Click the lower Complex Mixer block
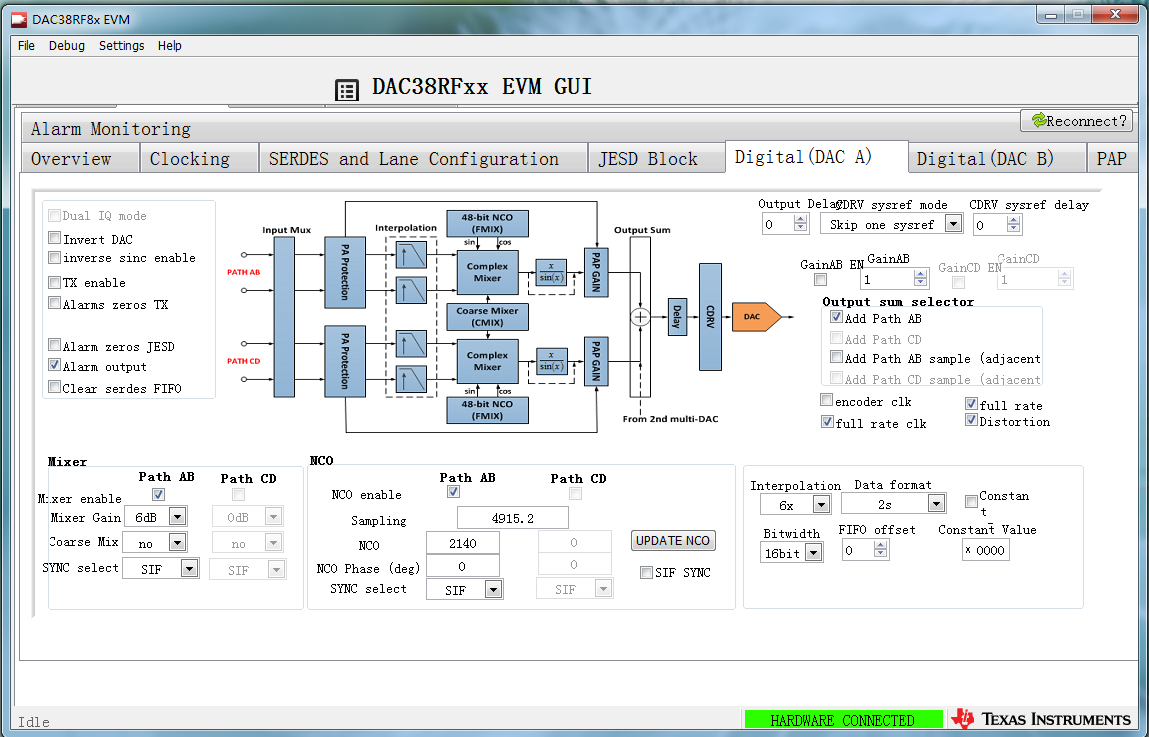The height and width of the screenshot is (737, 1149). pos(487,361)
